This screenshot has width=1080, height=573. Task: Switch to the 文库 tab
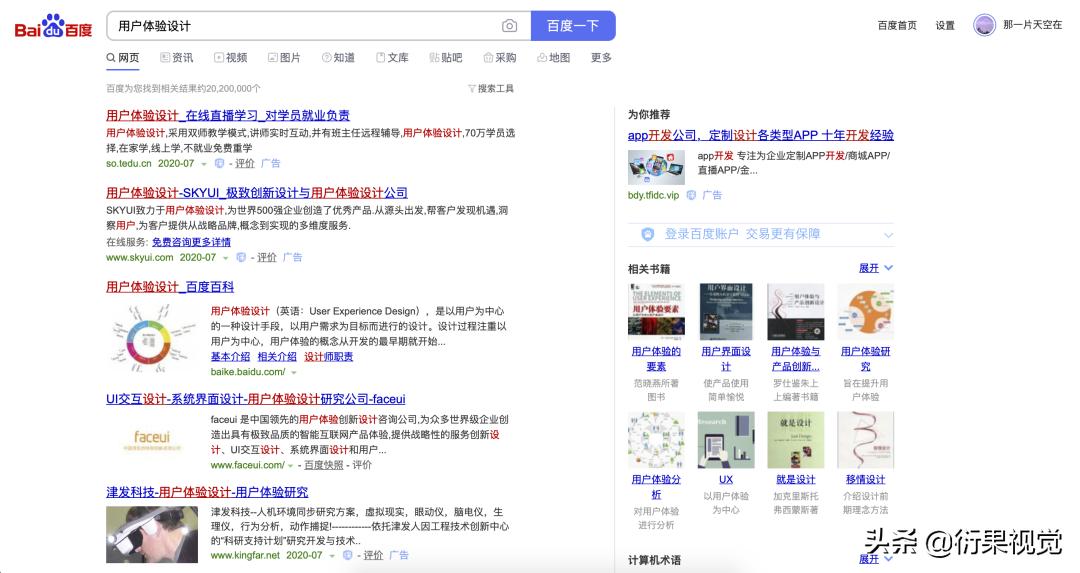(392, 58)
